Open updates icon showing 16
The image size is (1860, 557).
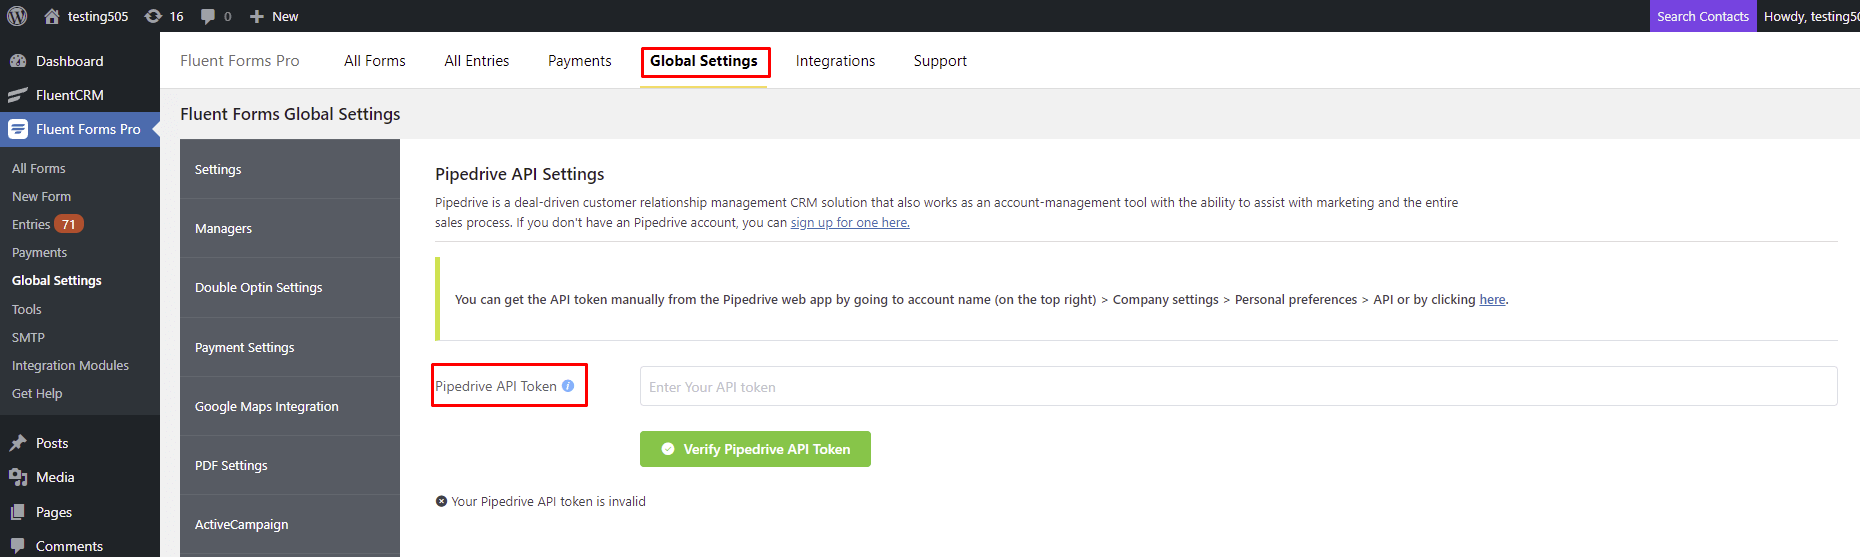pyautogui.click(x=153, y=16)
